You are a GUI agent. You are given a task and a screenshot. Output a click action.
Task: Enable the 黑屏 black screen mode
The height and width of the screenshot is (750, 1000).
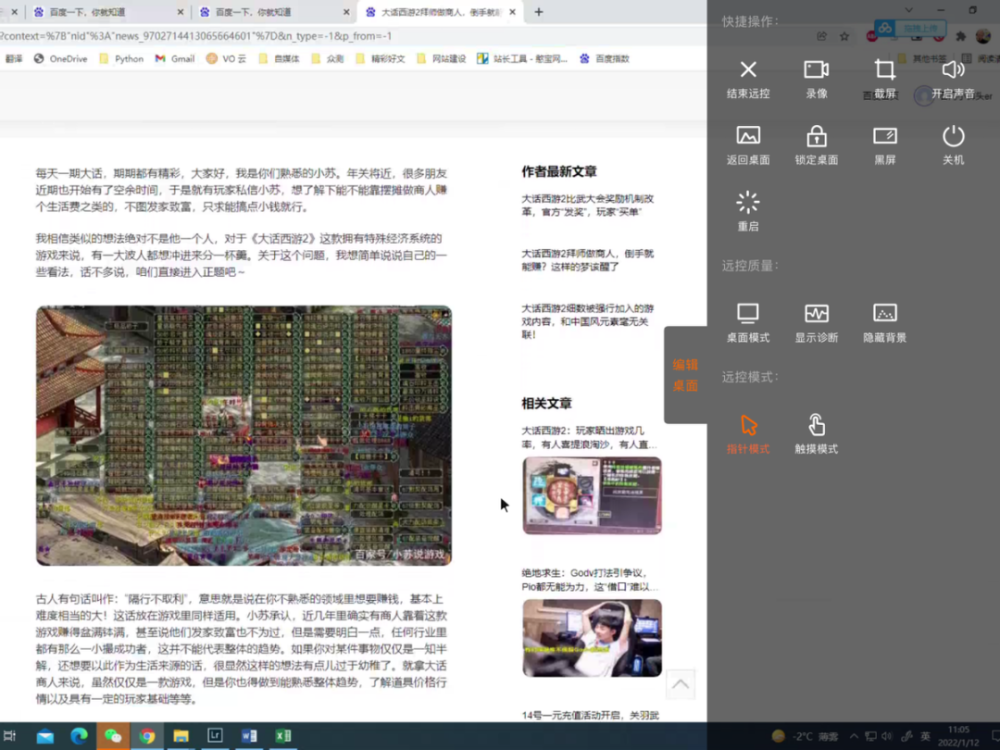click(885, 145)
